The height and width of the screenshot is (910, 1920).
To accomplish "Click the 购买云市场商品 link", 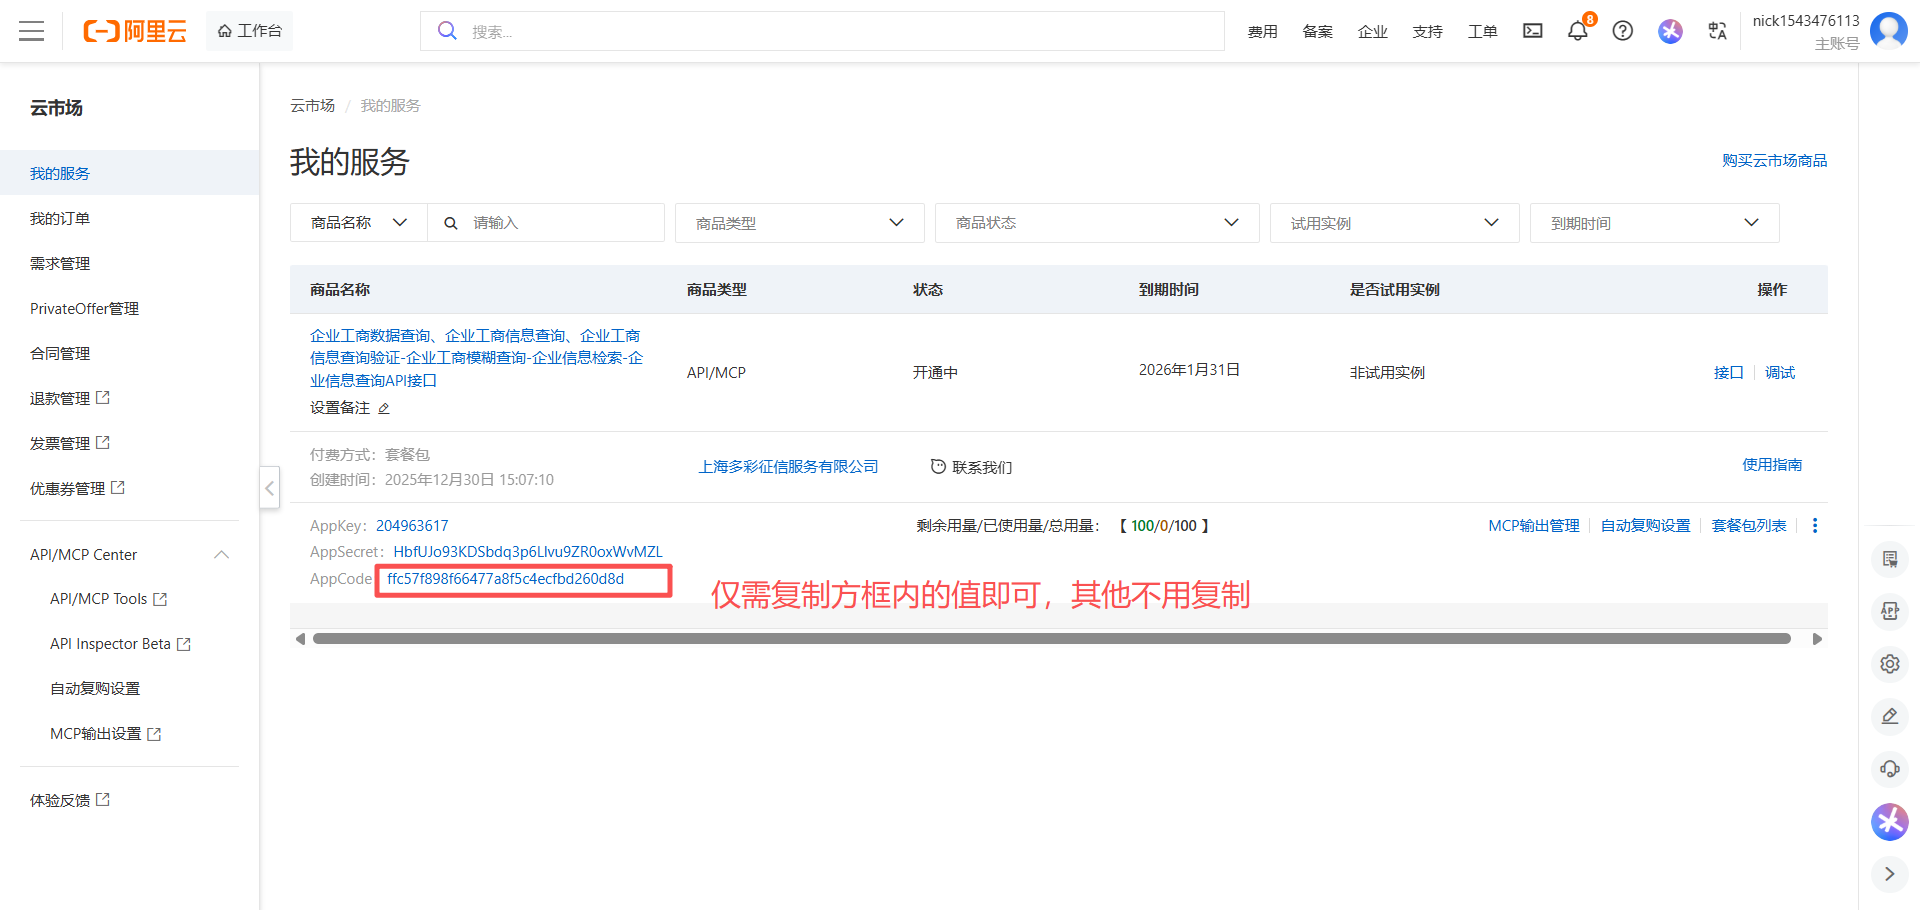I will click(1773, 161).
